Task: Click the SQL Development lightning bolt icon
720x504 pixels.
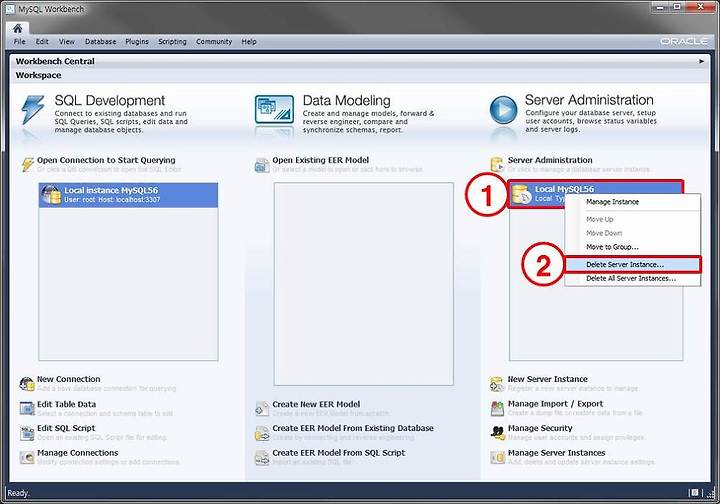Action: [x=33, y=110]
